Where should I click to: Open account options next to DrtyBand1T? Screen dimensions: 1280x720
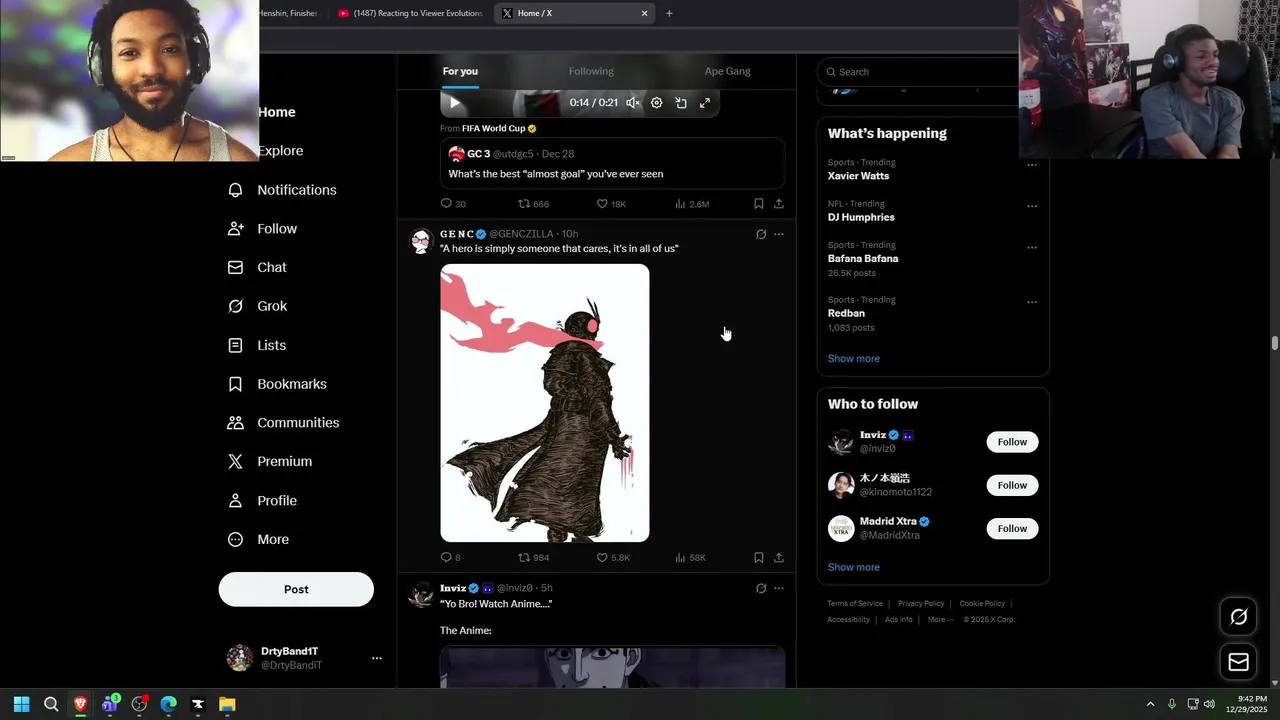point(377,658)
